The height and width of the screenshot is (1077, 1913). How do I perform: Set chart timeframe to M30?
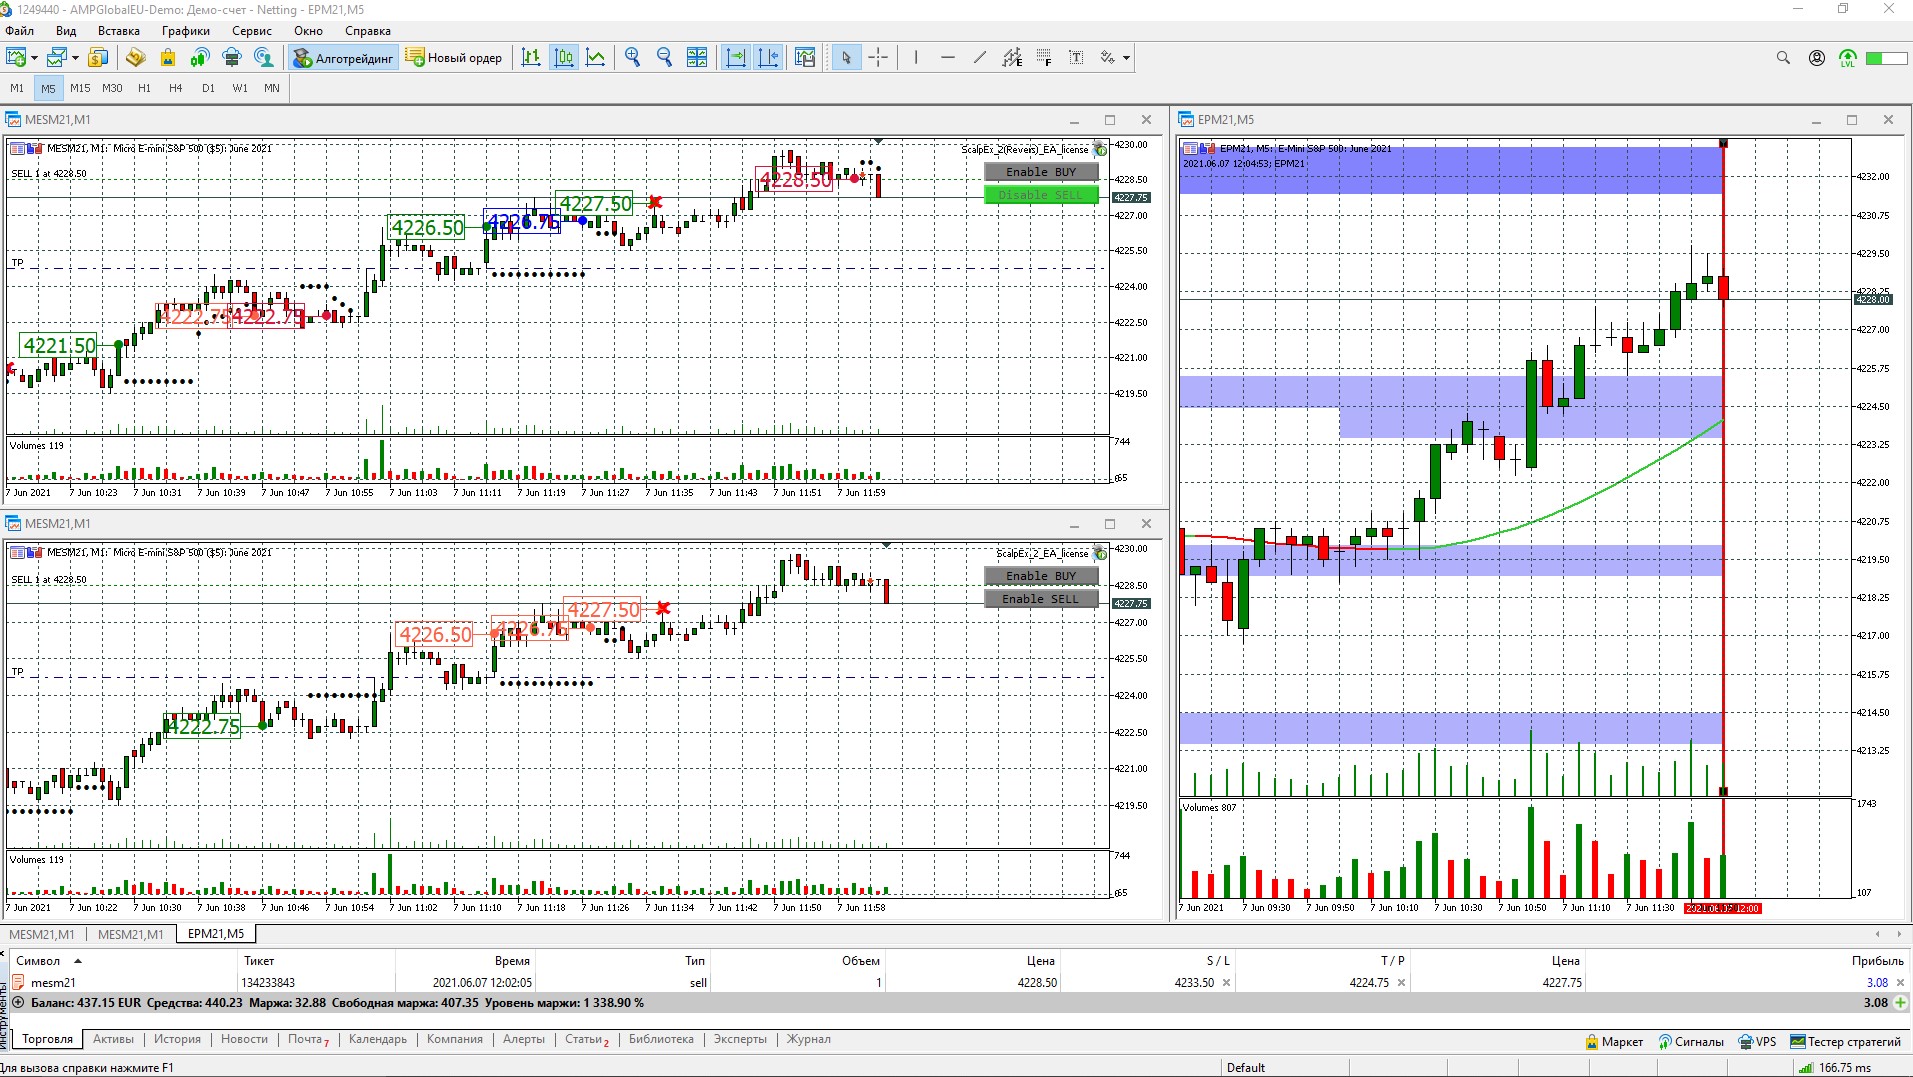point(112,88)
